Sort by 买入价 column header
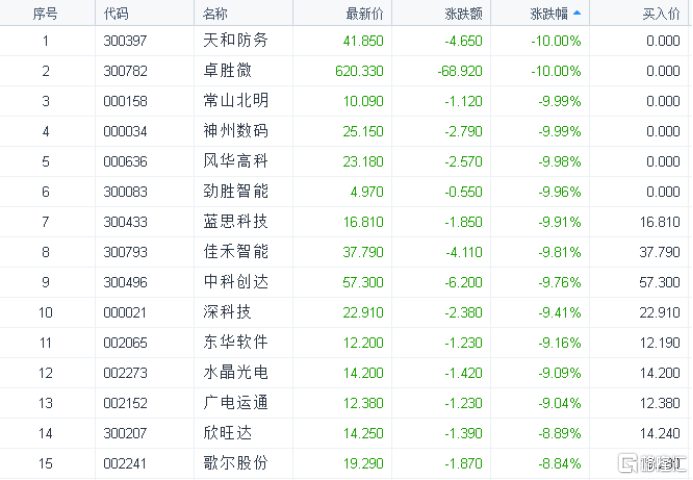 [661, 14]
